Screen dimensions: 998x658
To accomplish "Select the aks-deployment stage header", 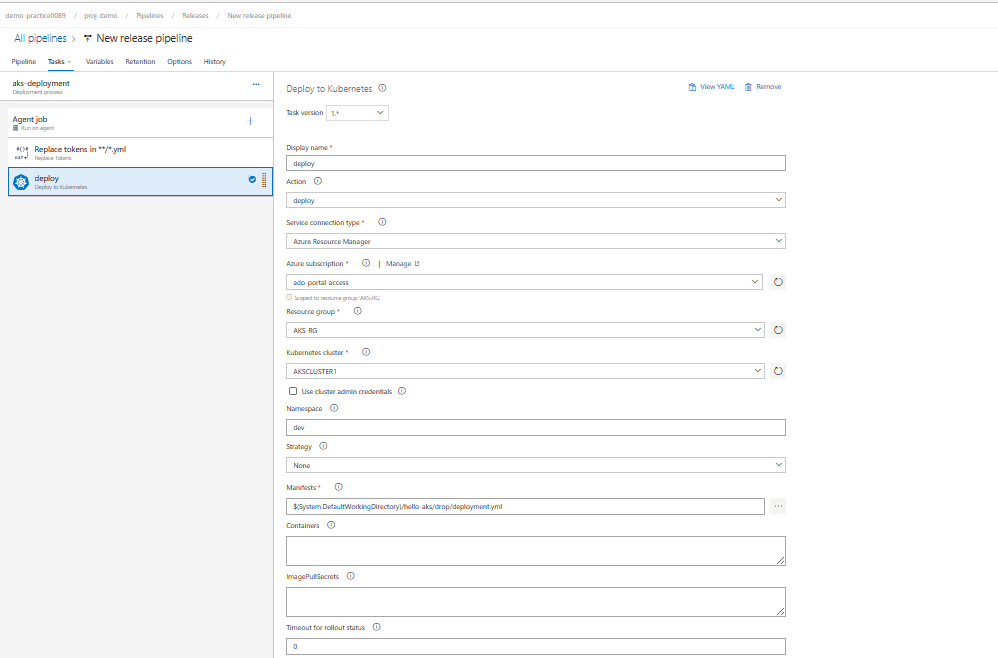I will (x=136, y=87).
